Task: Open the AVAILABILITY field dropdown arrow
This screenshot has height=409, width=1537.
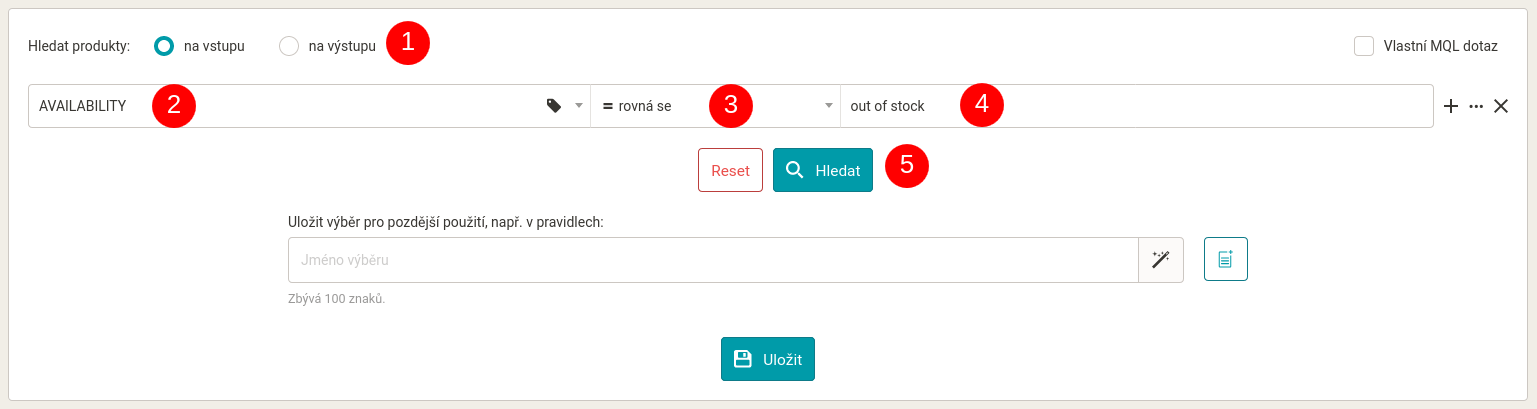Action: click(x=578, y=106)
